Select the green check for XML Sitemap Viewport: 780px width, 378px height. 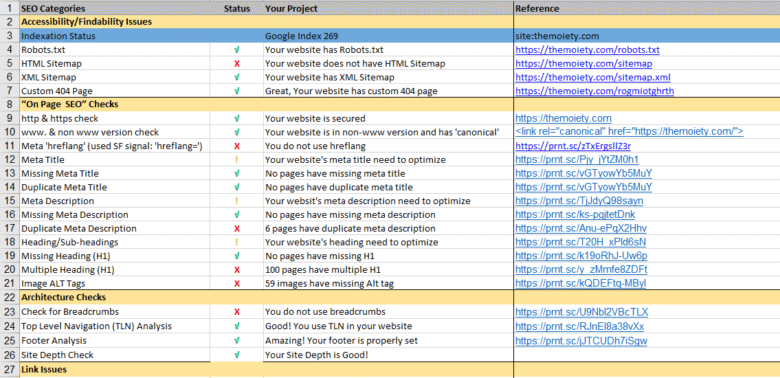(237, 78)
